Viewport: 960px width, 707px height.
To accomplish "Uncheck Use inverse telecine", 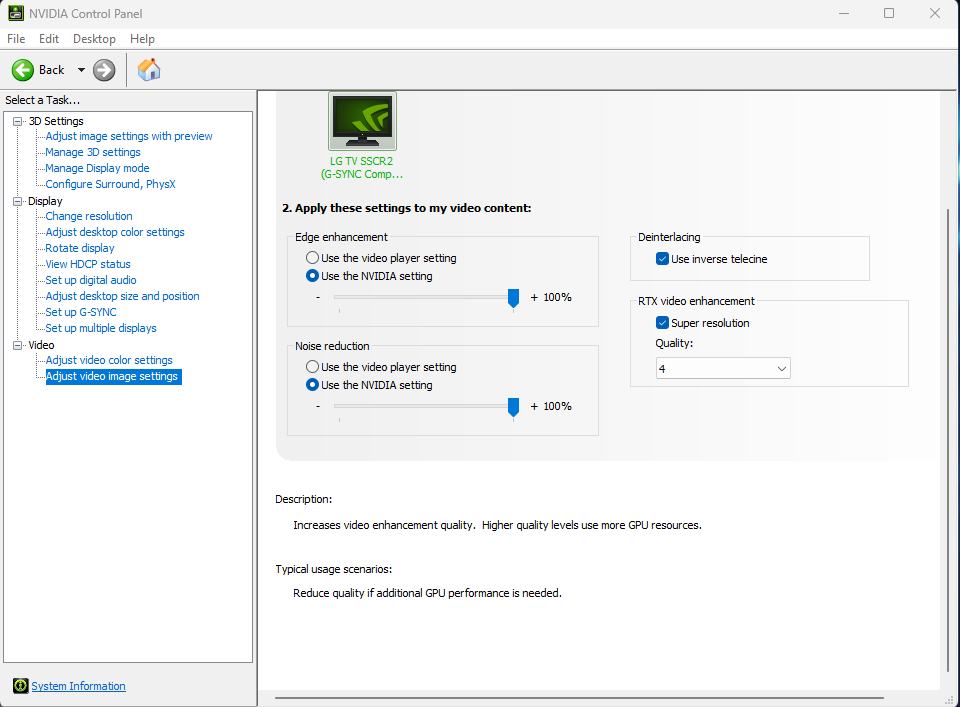I will [662, 259].
